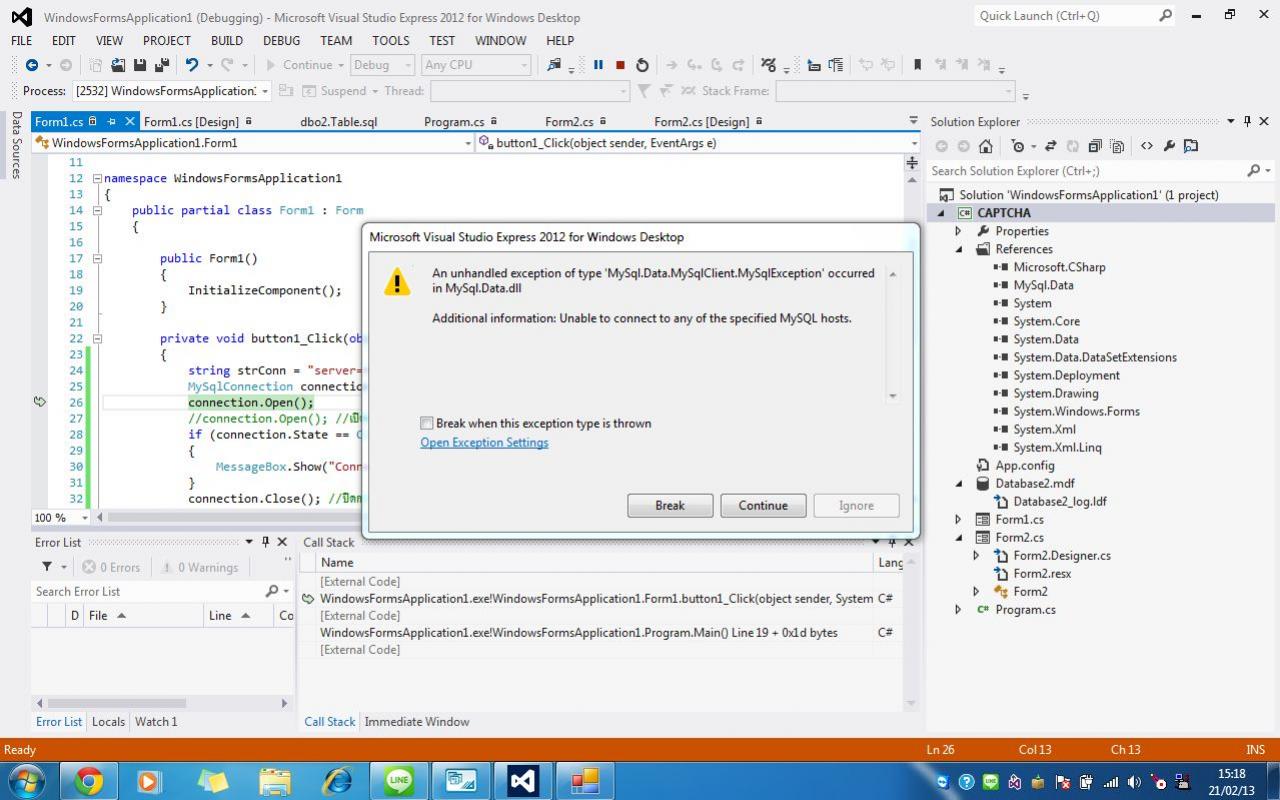Open the TOOLS menu
1280x800 pixels.
click(391, 40)
